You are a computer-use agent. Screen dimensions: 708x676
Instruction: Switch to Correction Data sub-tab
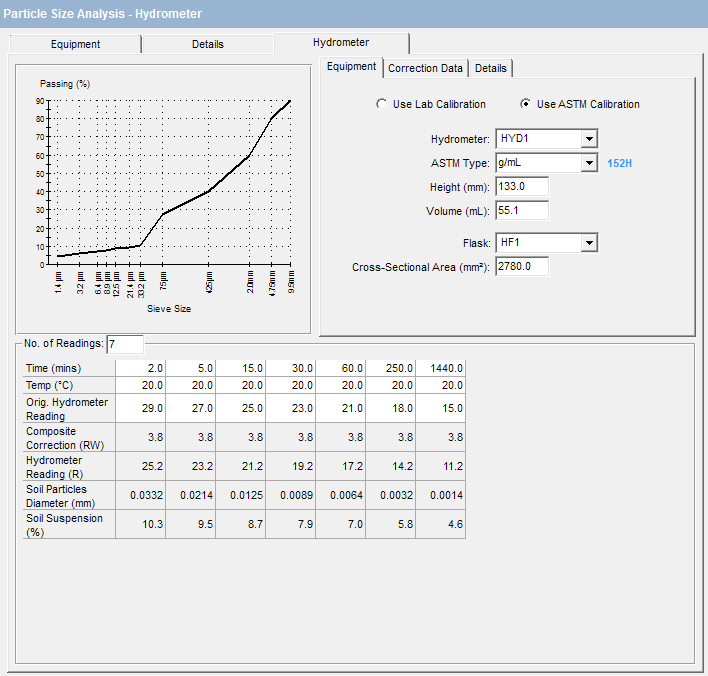[425, 68]
